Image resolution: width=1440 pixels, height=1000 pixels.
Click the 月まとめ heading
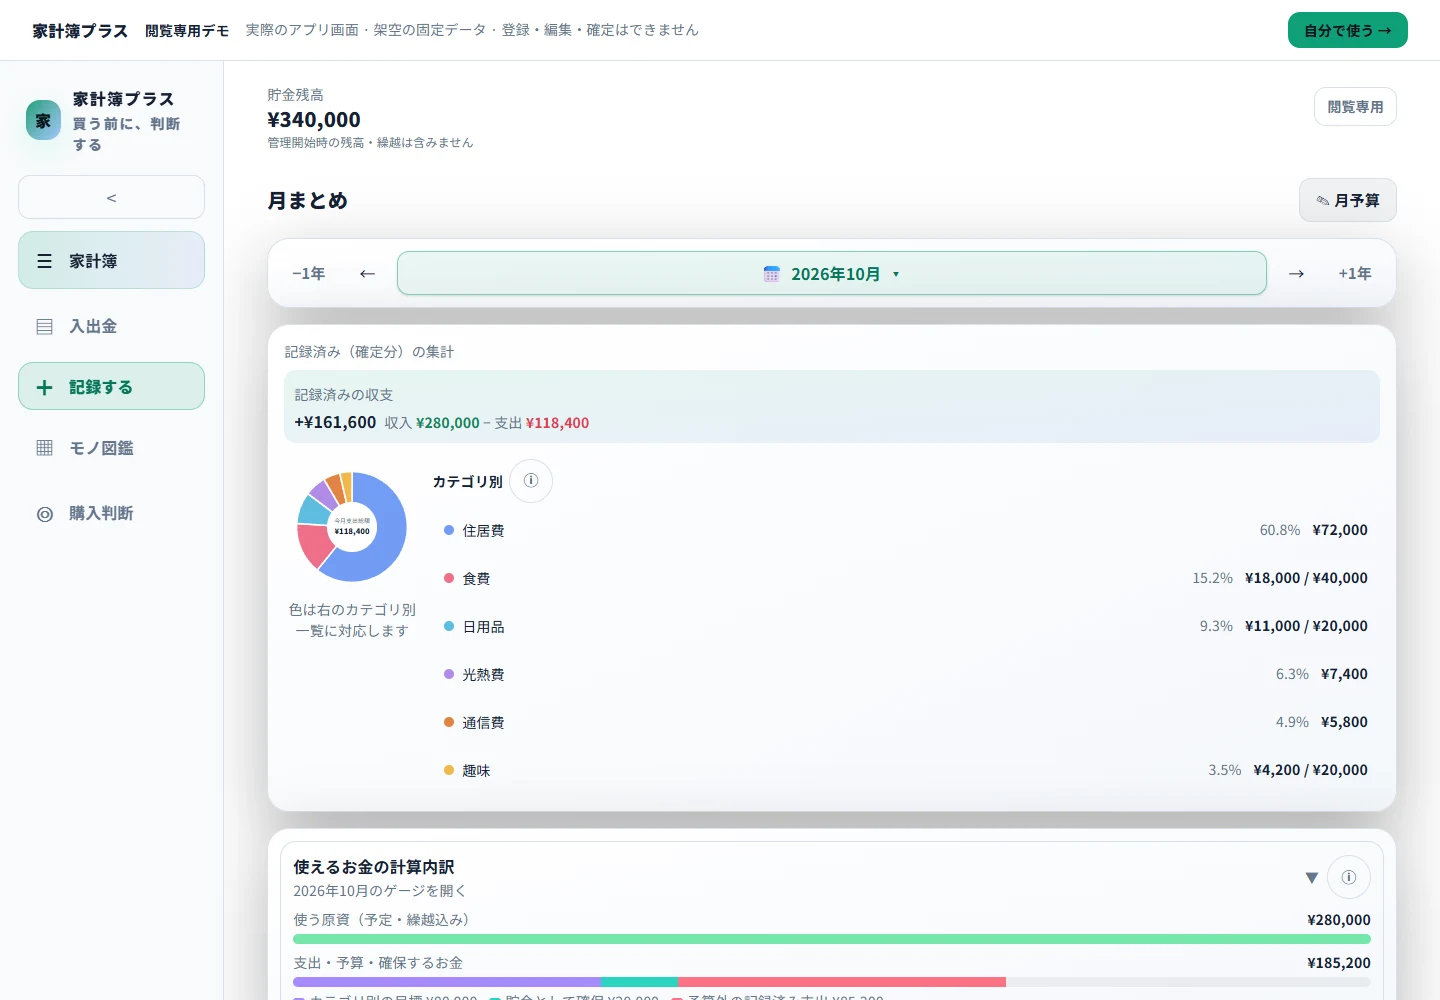307,200
